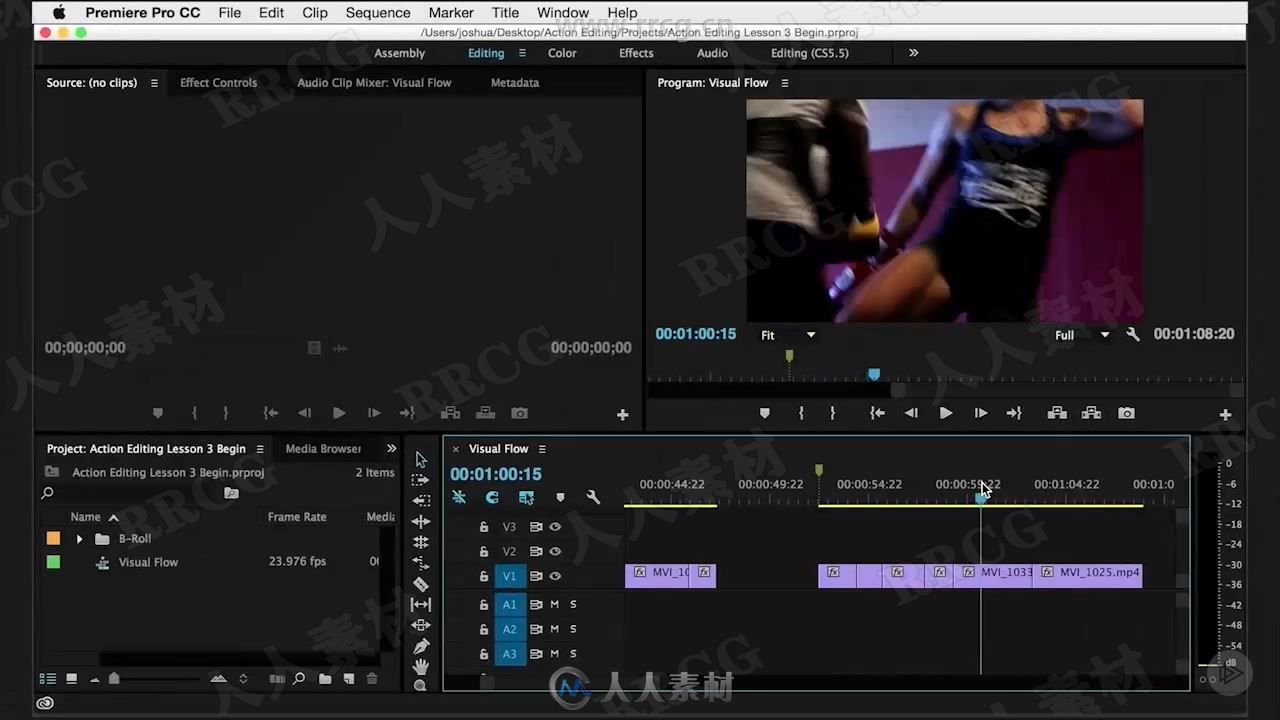Switch to Effect Controls tab
1280x720 pixels.
point(218,83)
